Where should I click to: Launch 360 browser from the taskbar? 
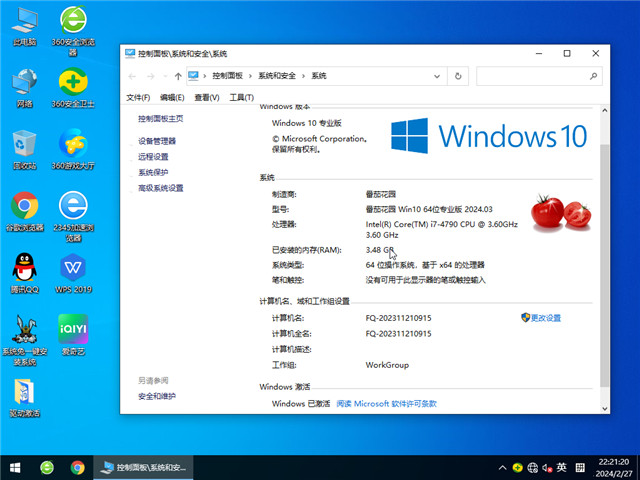[47, 468]
